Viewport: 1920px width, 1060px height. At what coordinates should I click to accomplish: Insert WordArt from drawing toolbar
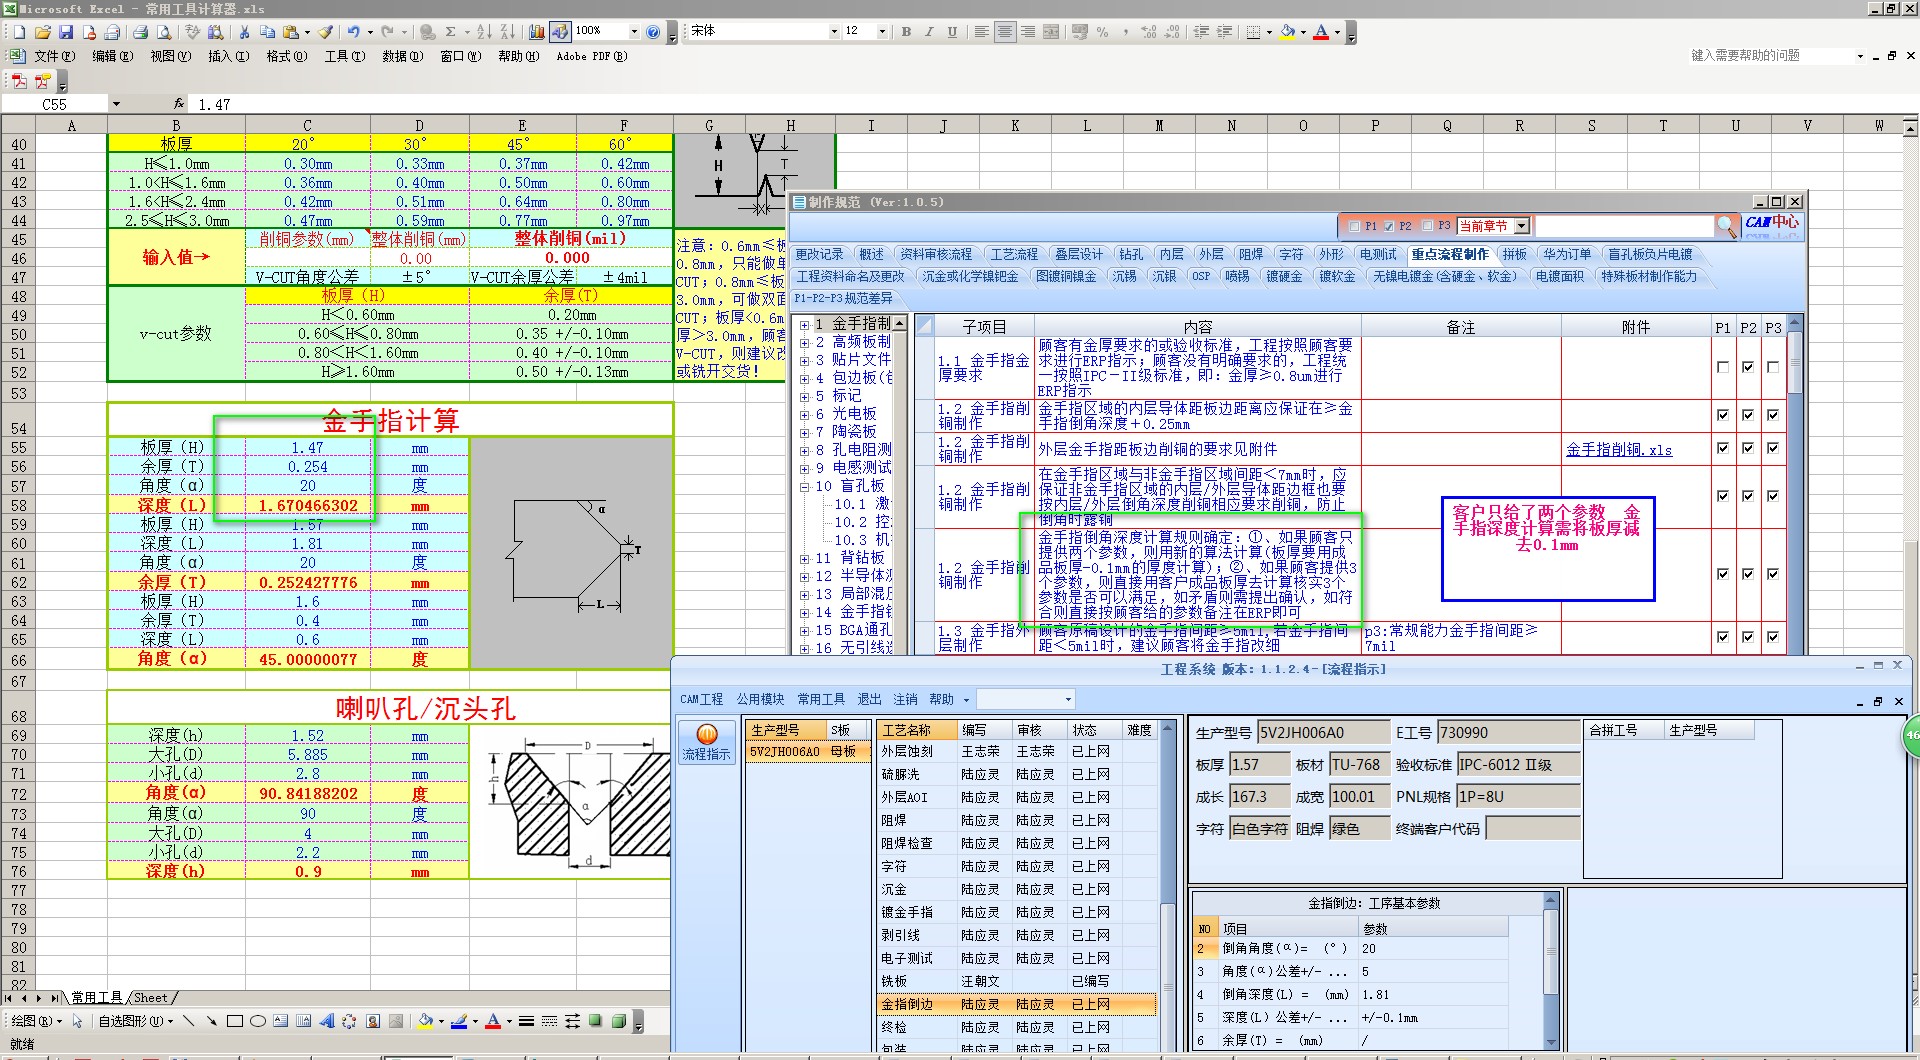coord(326,1021)
